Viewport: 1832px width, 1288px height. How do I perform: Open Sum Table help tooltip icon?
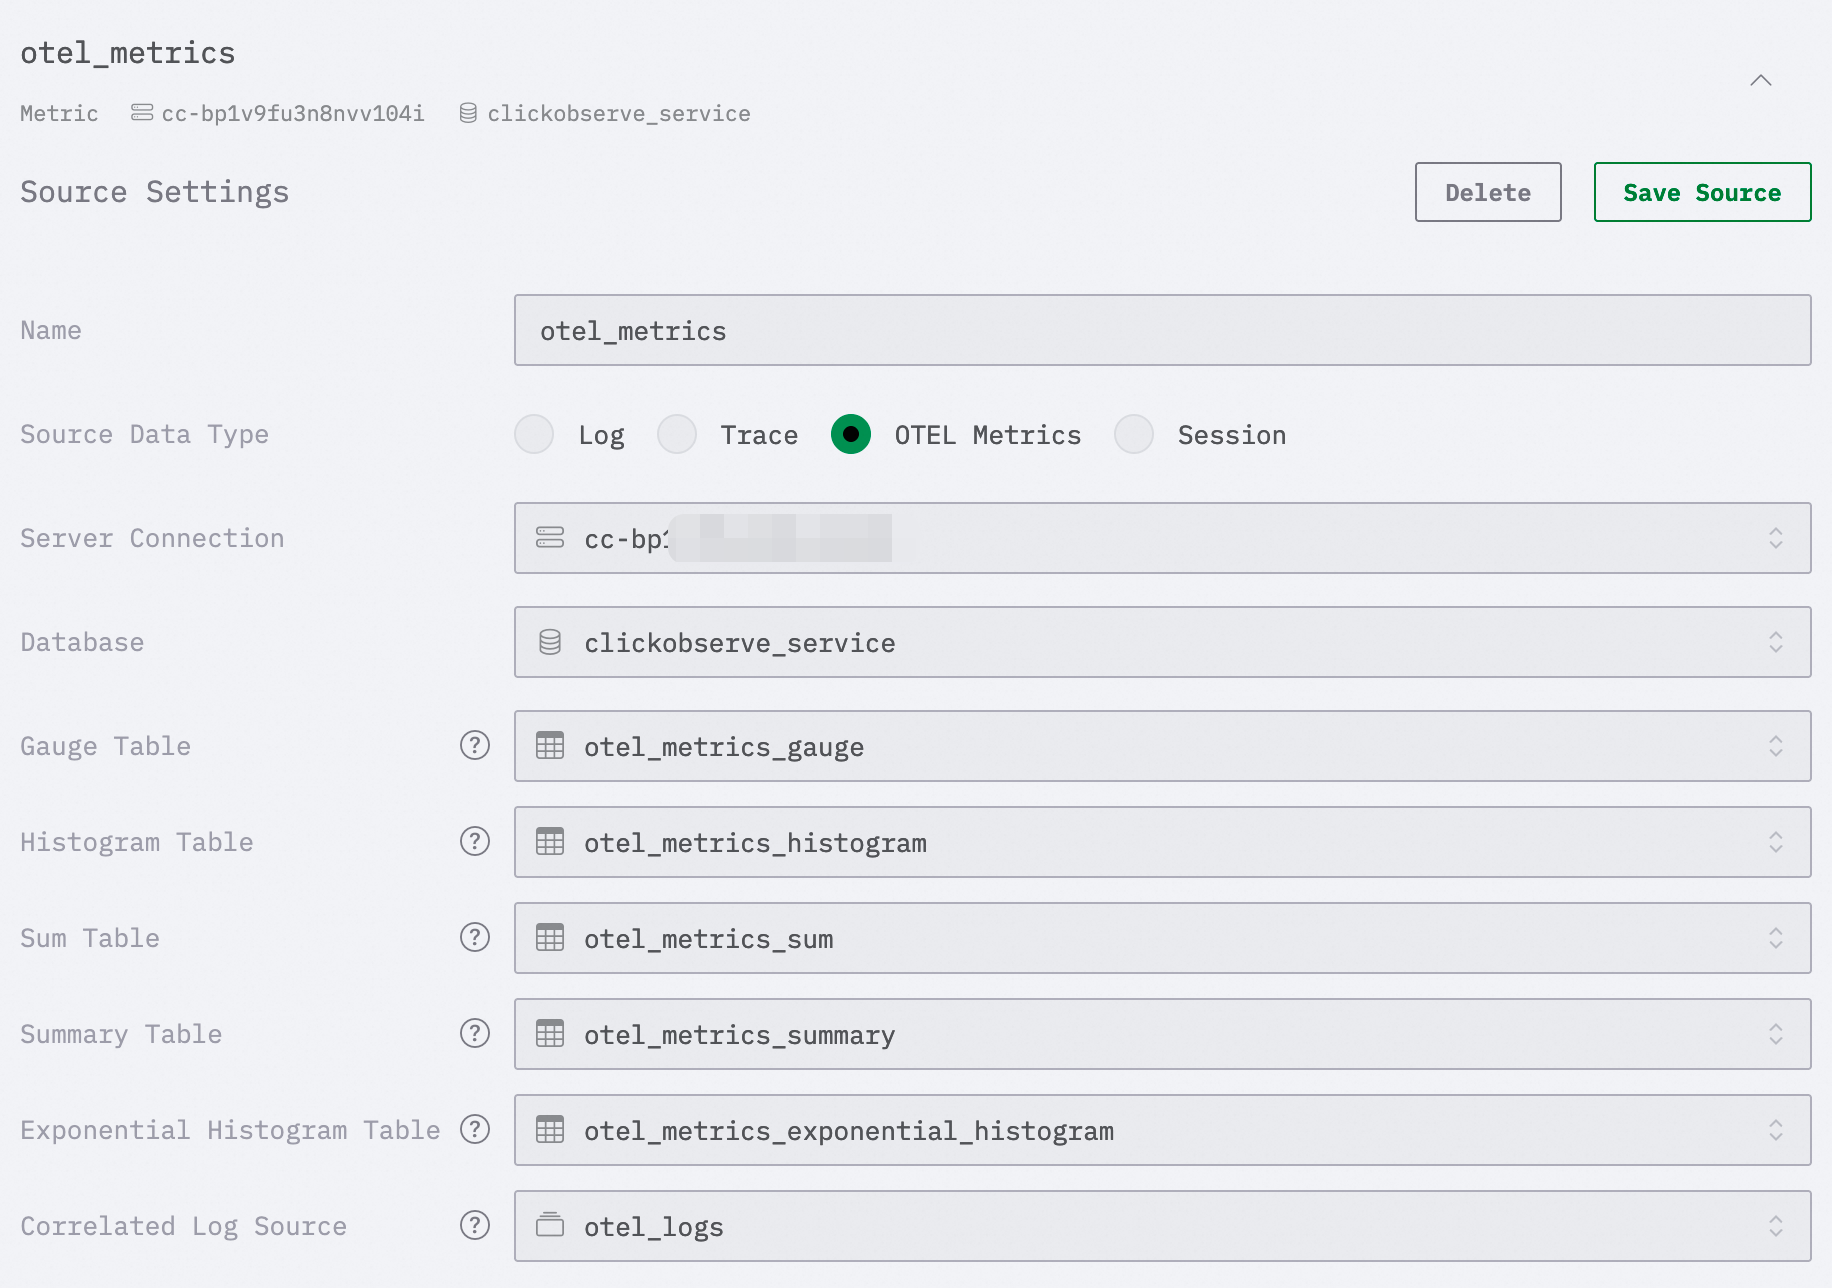[x=475, y=937]
